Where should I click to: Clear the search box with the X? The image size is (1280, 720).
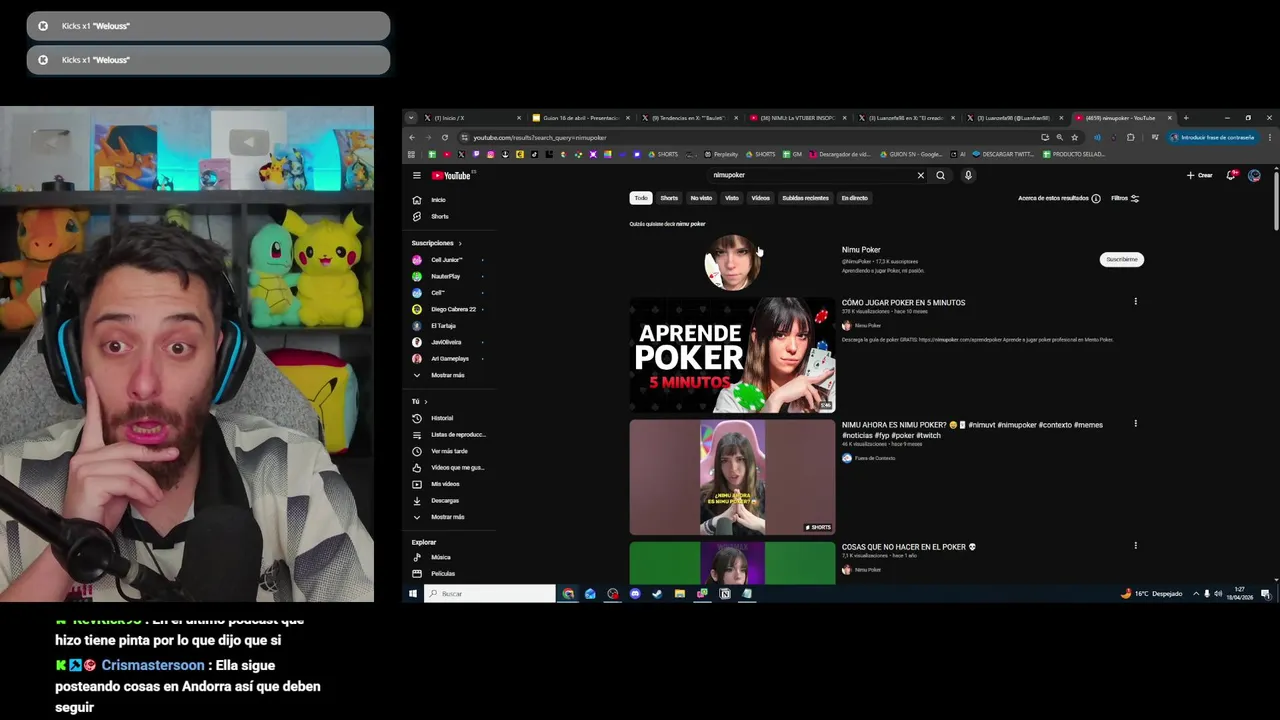pos(921,175)
